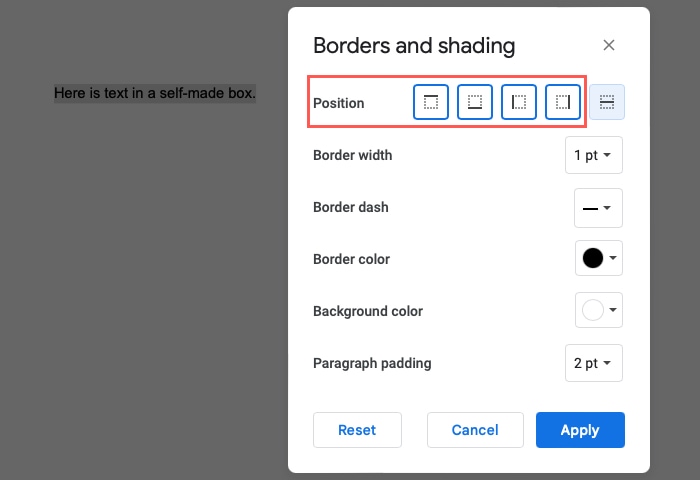Click the Background color label
The image size is (700, 480).
tap(368, 311)
